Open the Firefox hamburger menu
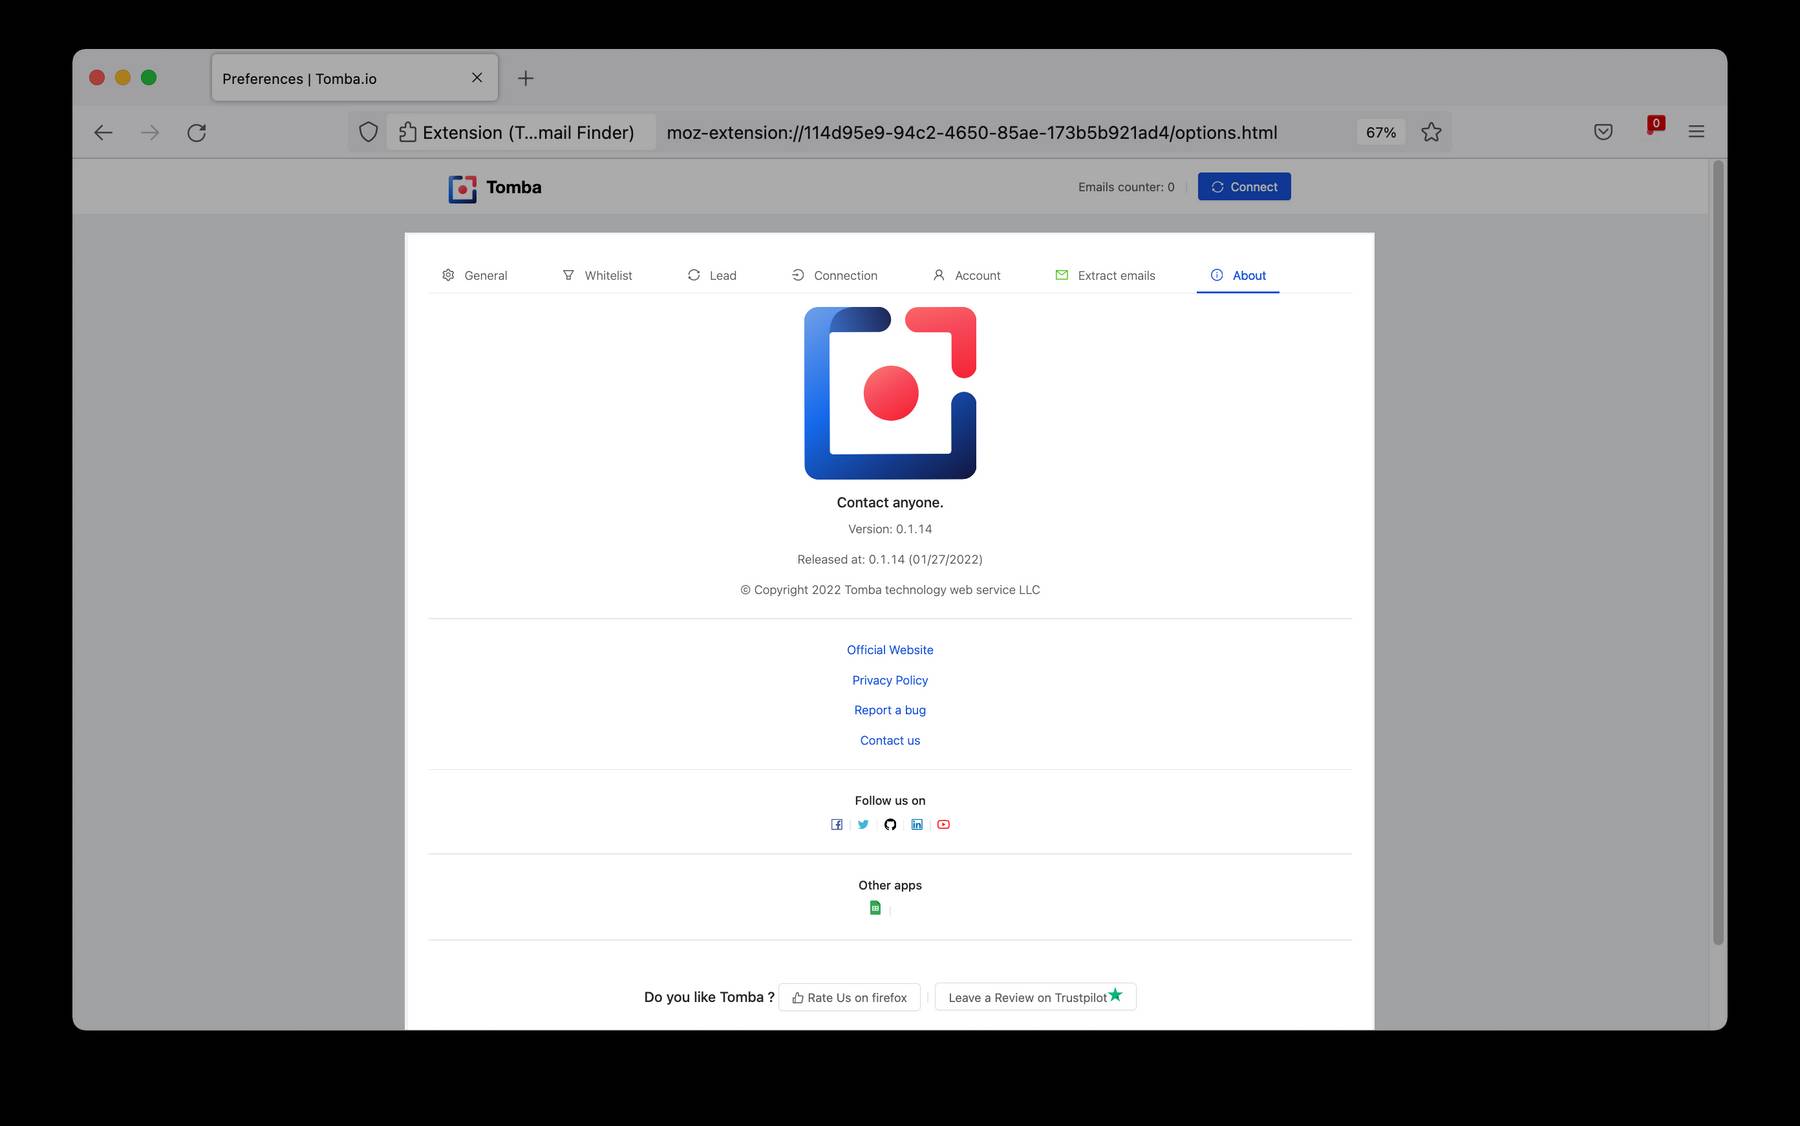Viewport: 1800px width, 1126px height. 1696,132
